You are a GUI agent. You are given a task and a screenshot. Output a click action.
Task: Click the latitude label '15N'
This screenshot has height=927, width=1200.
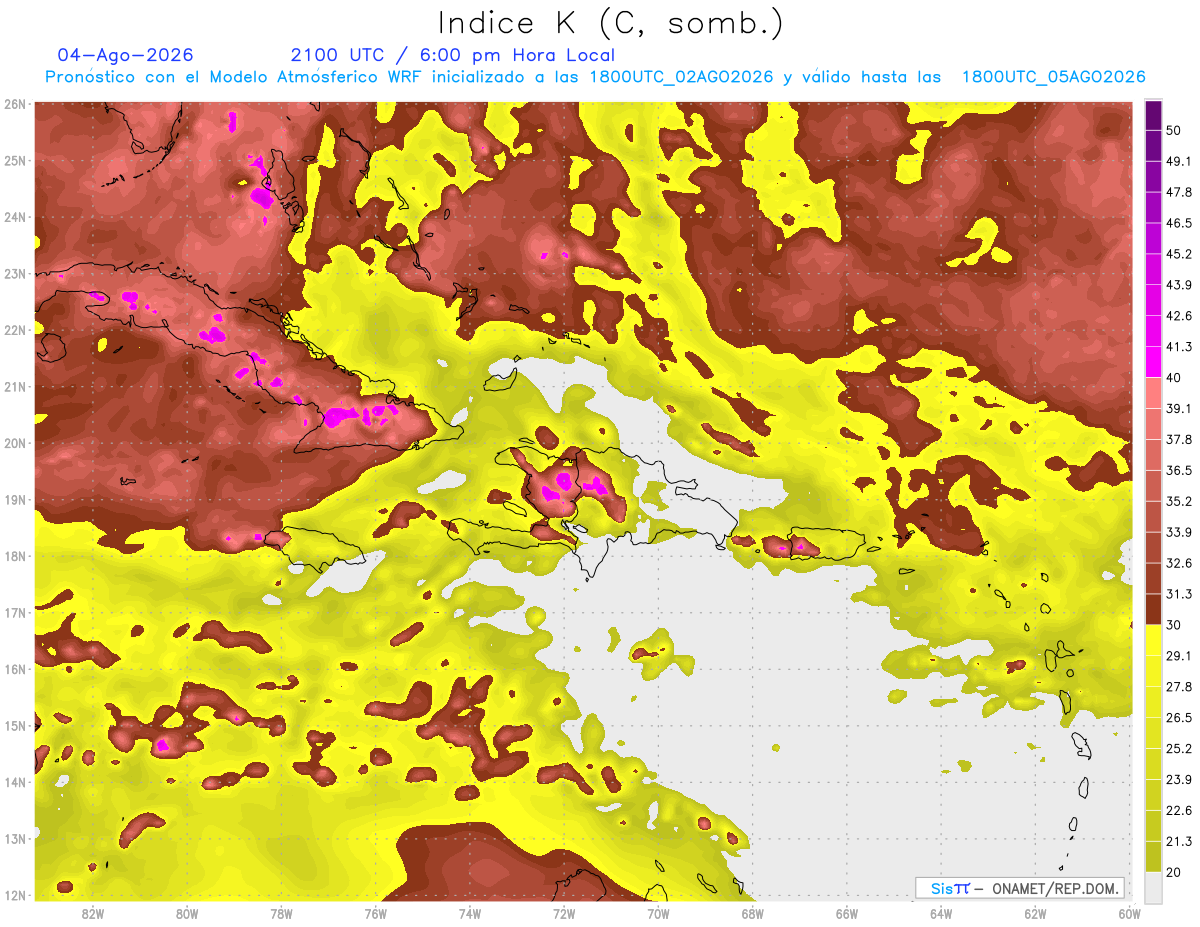point(15,726)
